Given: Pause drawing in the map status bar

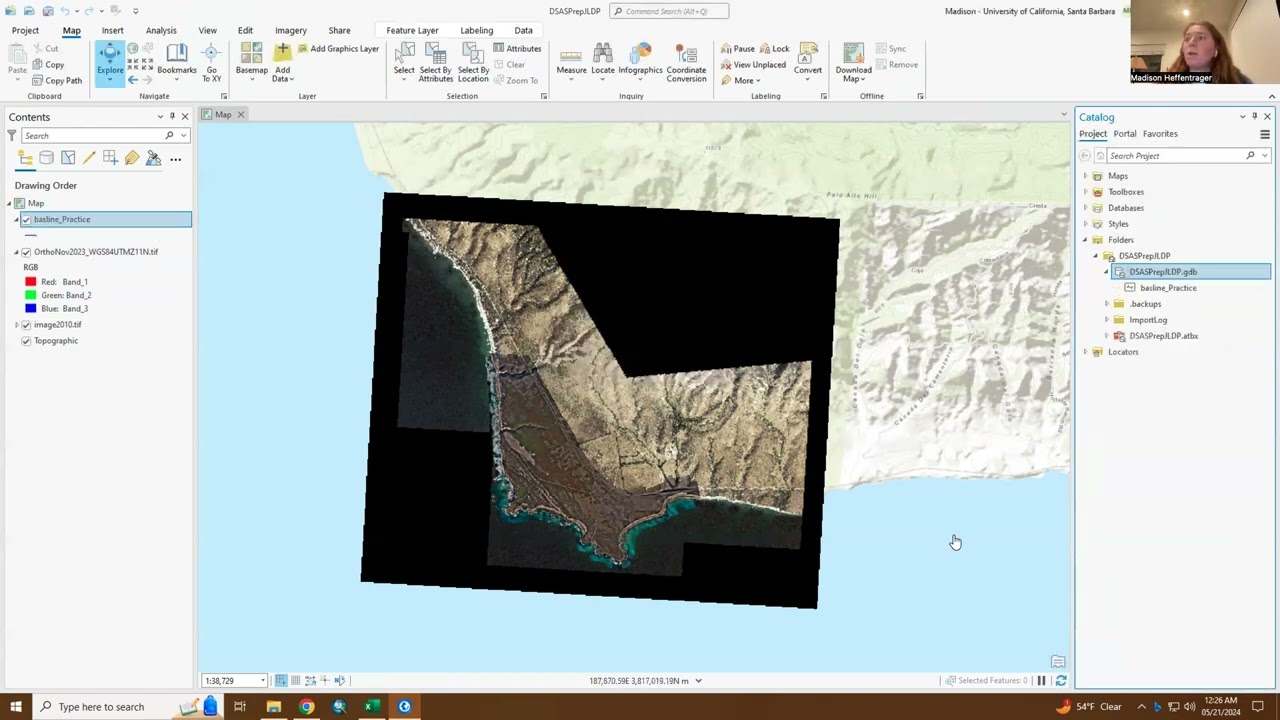Looking at the screenshot, I should tap(1041, 680).
